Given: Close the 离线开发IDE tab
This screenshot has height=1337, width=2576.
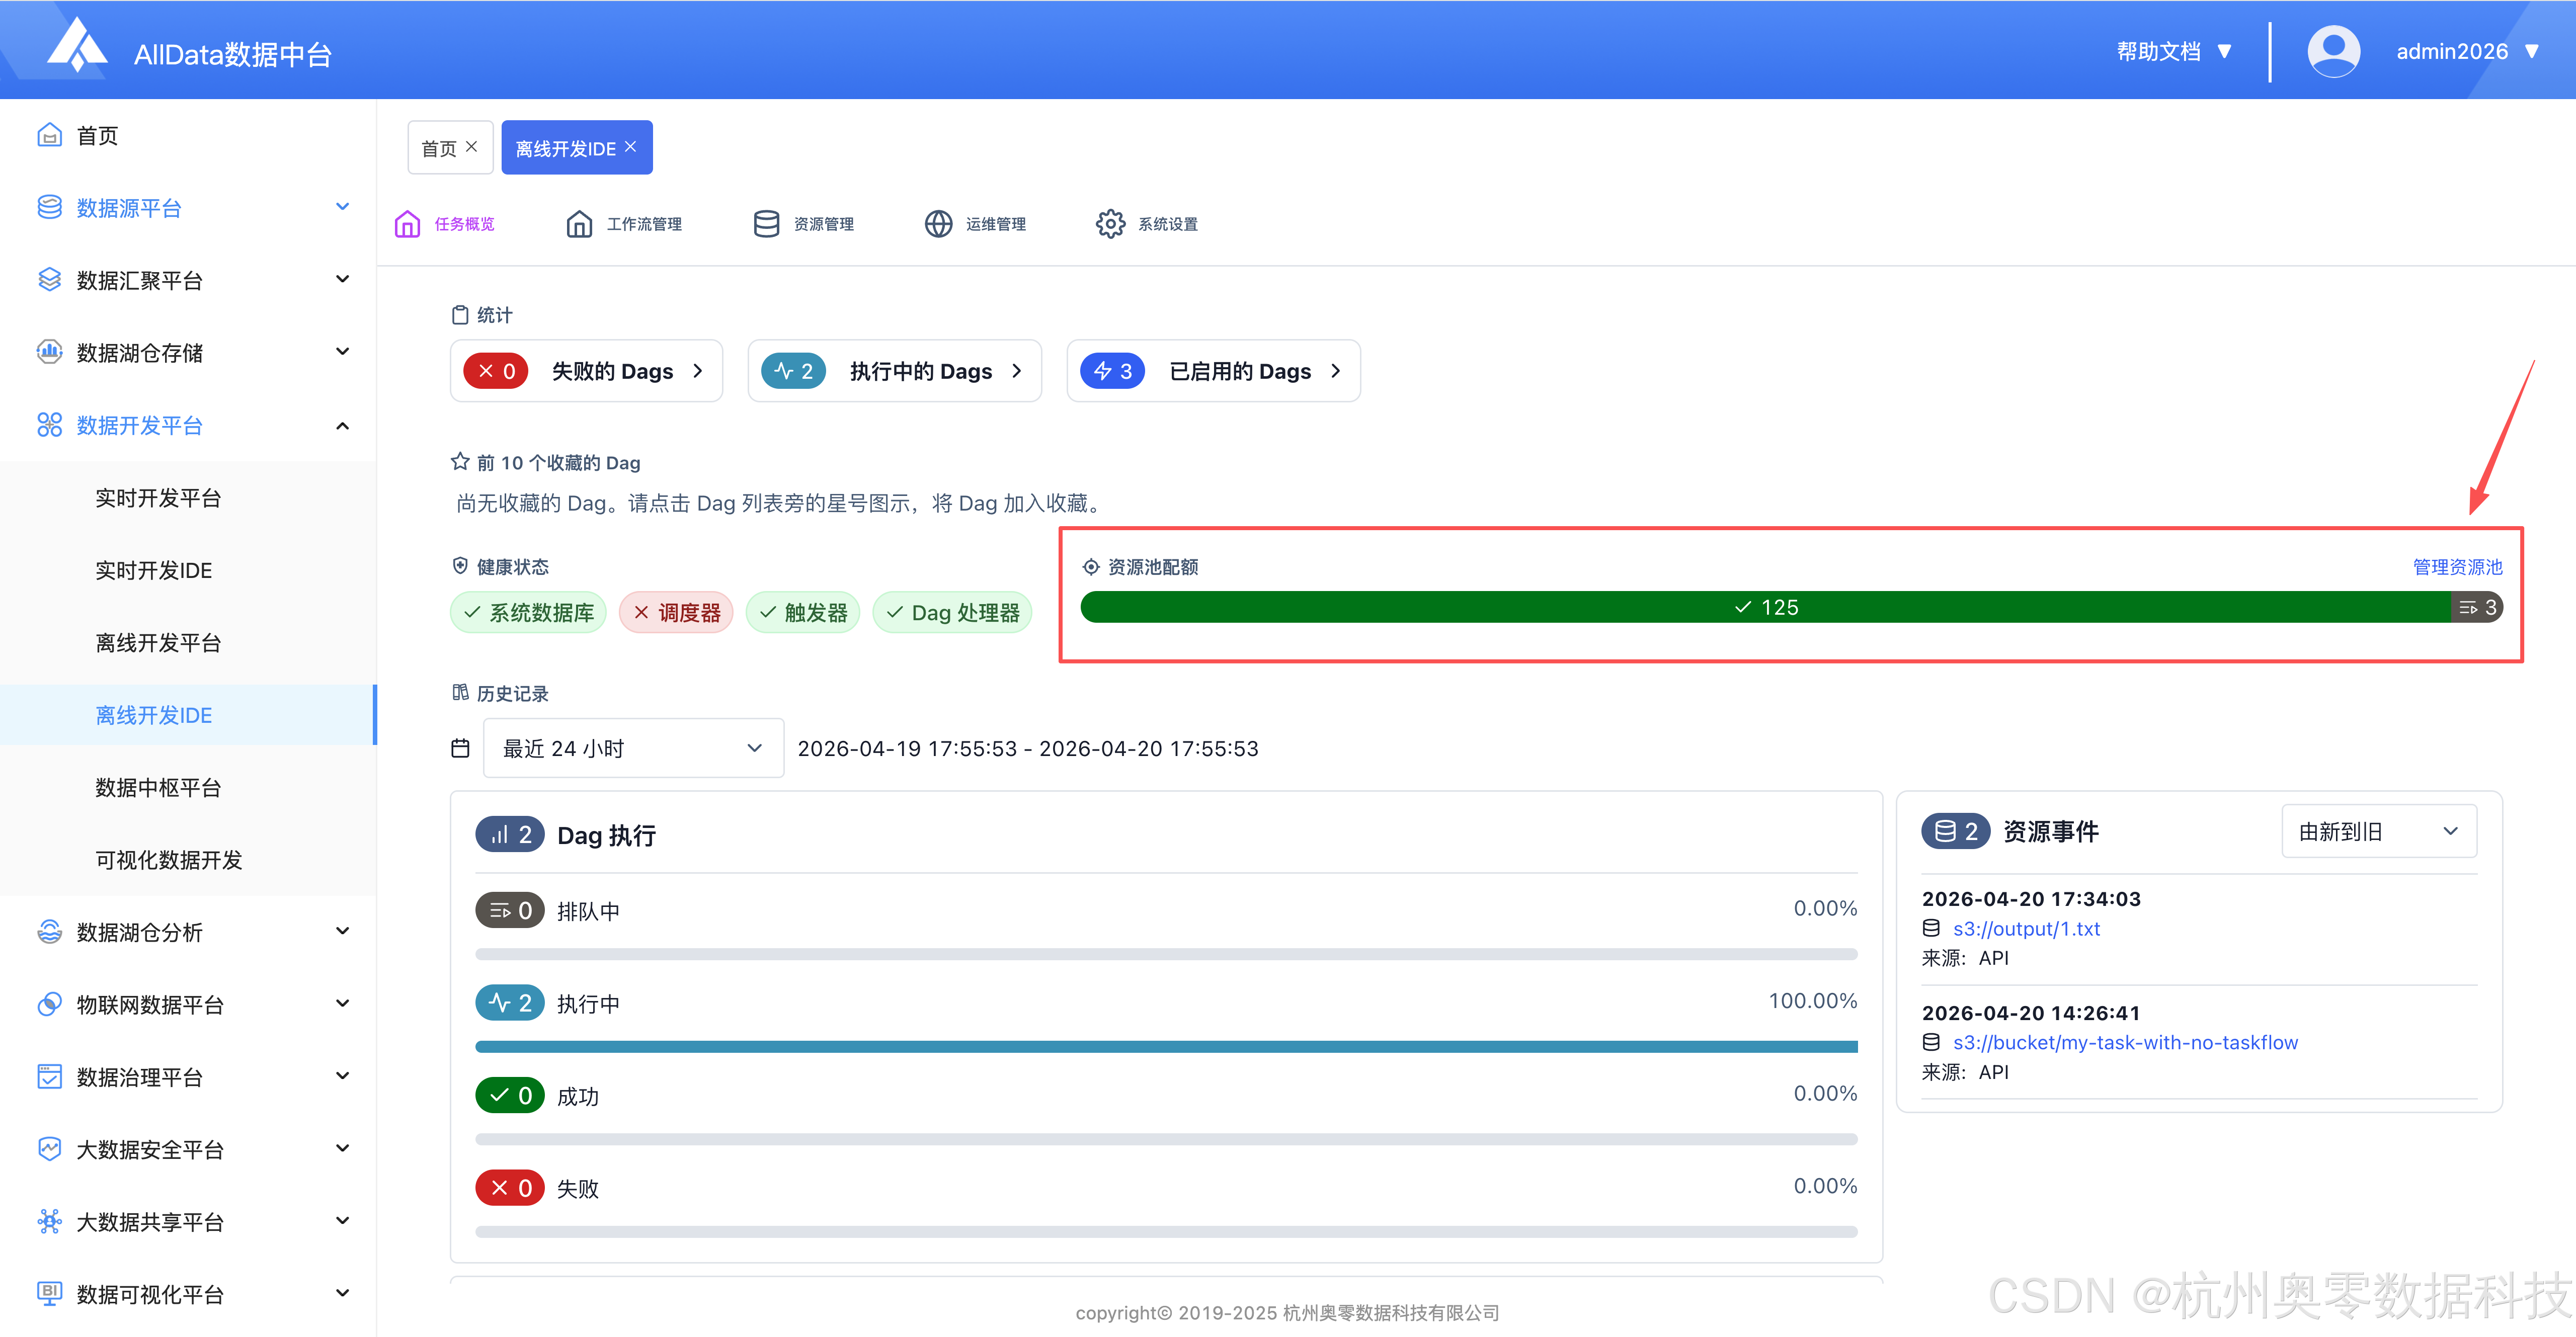Looking at the screenshot, I should click(631, 147).
